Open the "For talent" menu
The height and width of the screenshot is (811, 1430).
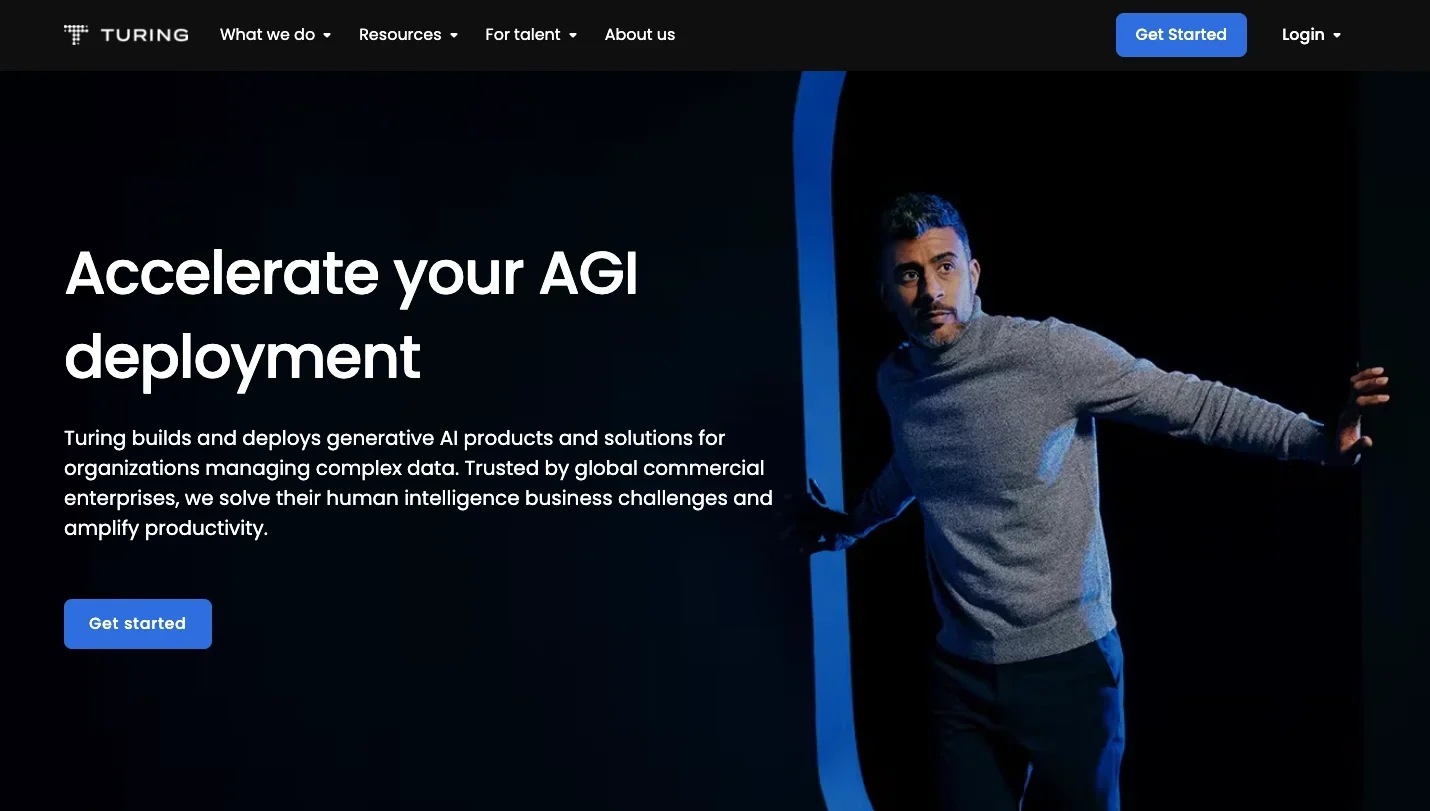click(522, 35)
